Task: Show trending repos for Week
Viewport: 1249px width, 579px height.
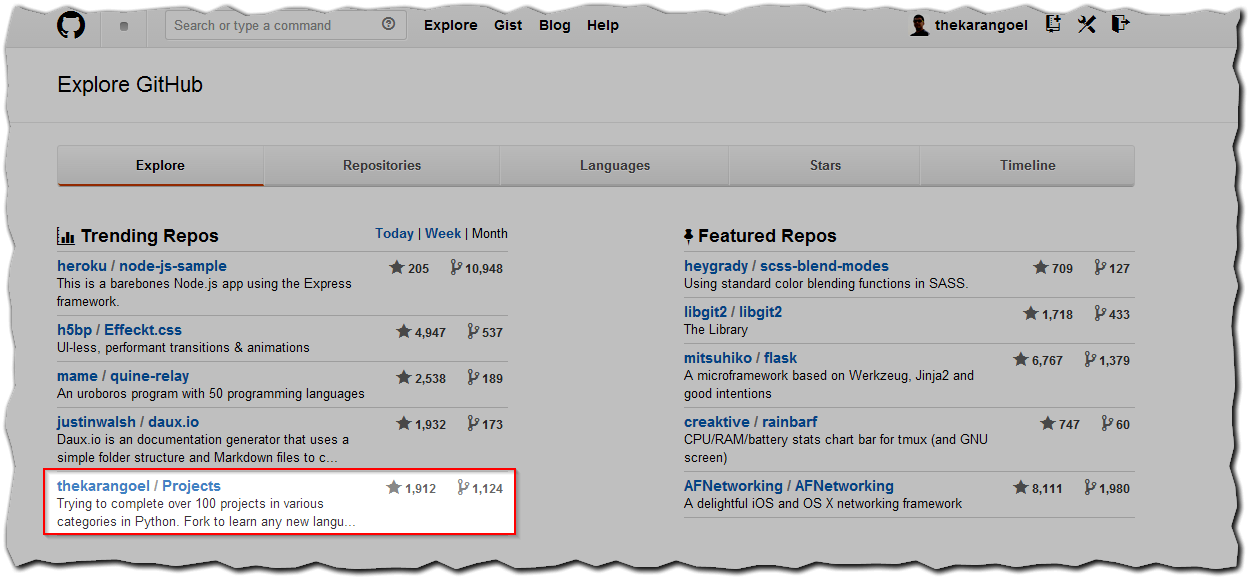Action: pyautogui.click(x=443, y=233)
